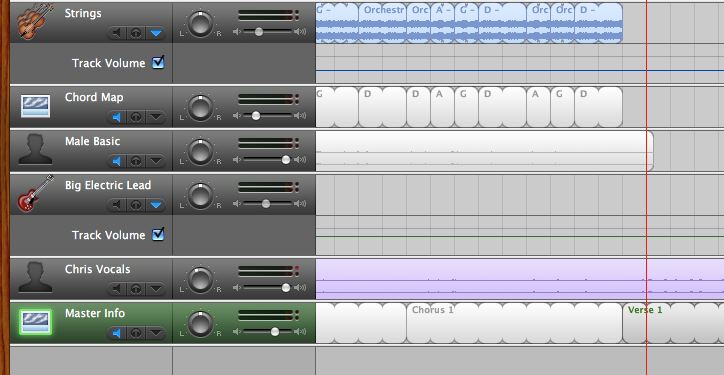Solo the Chris Vocals track

click(x=136, y=289)
